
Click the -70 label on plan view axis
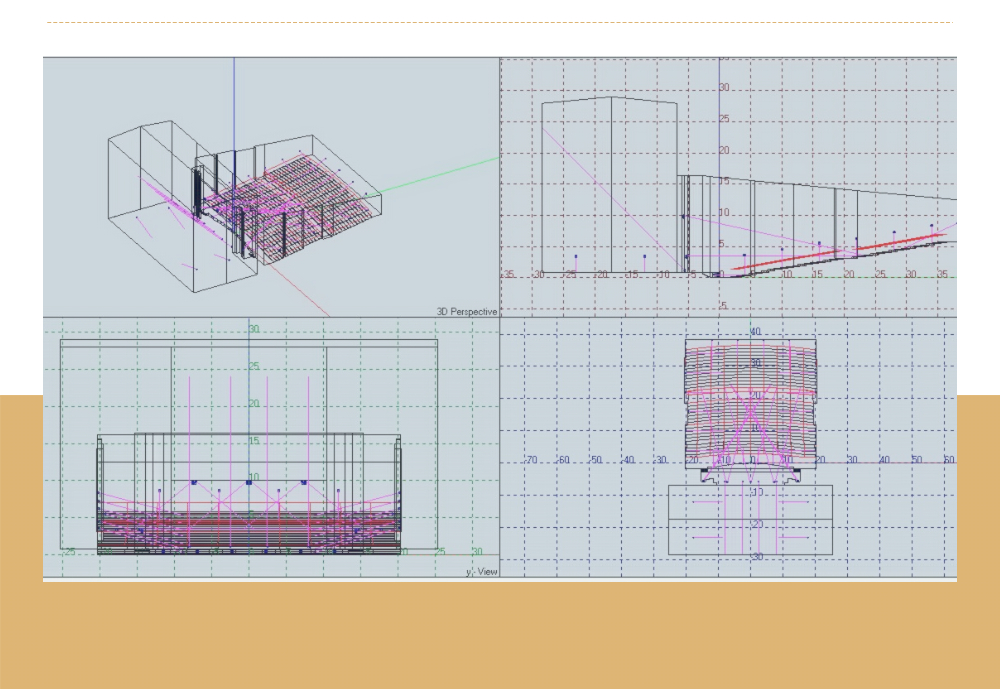click(x=531, y=460)
